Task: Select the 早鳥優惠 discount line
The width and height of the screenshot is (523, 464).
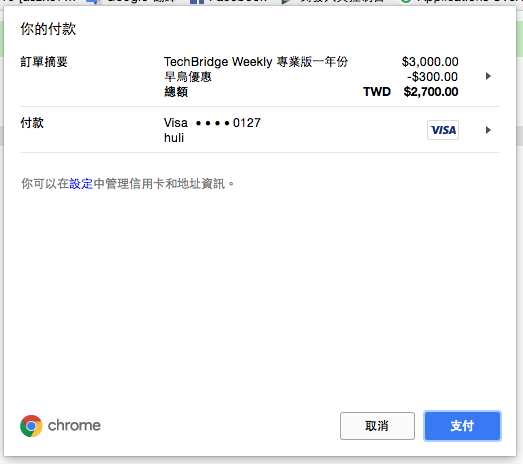Action: coord(188,77)
